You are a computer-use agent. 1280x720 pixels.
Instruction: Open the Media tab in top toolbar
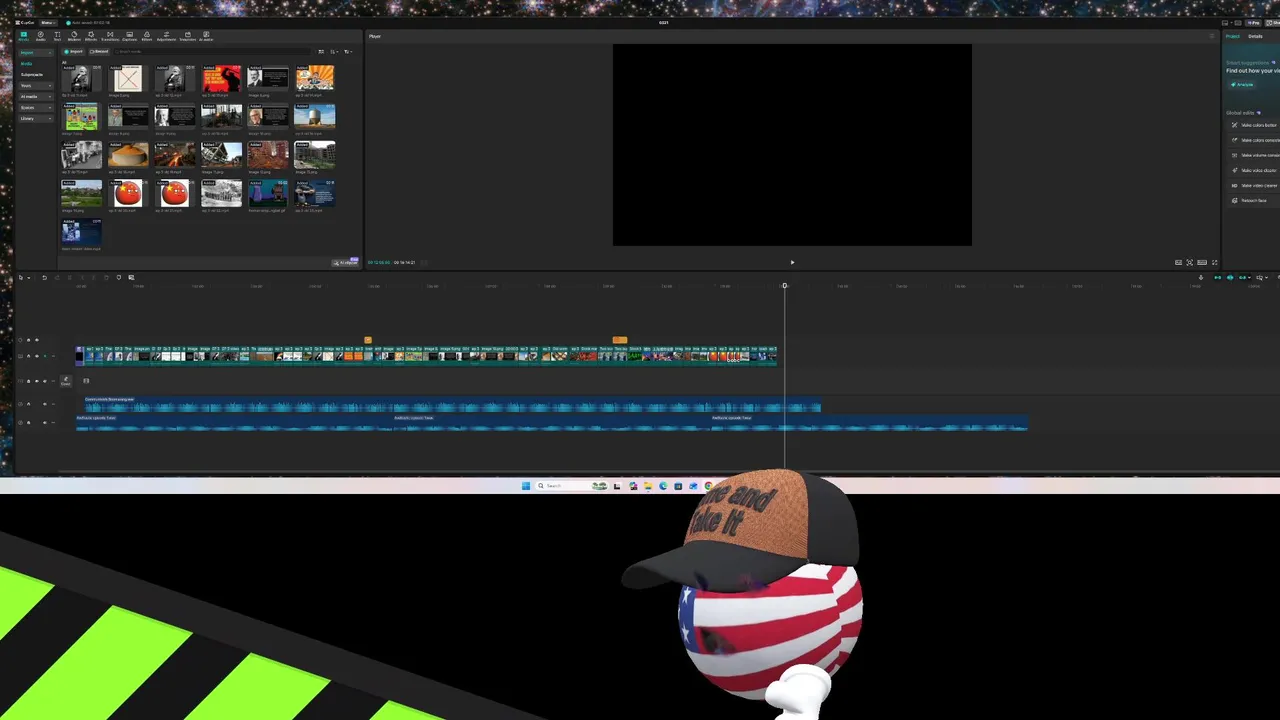point(24,36)
